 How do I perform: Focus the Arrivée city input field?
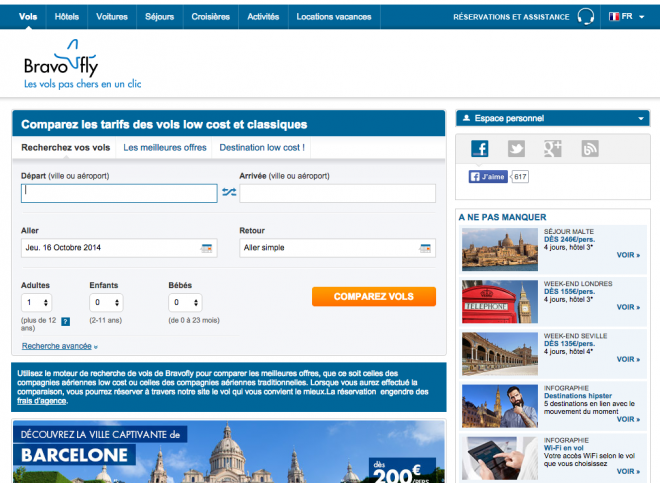click(x=338, y=193)
